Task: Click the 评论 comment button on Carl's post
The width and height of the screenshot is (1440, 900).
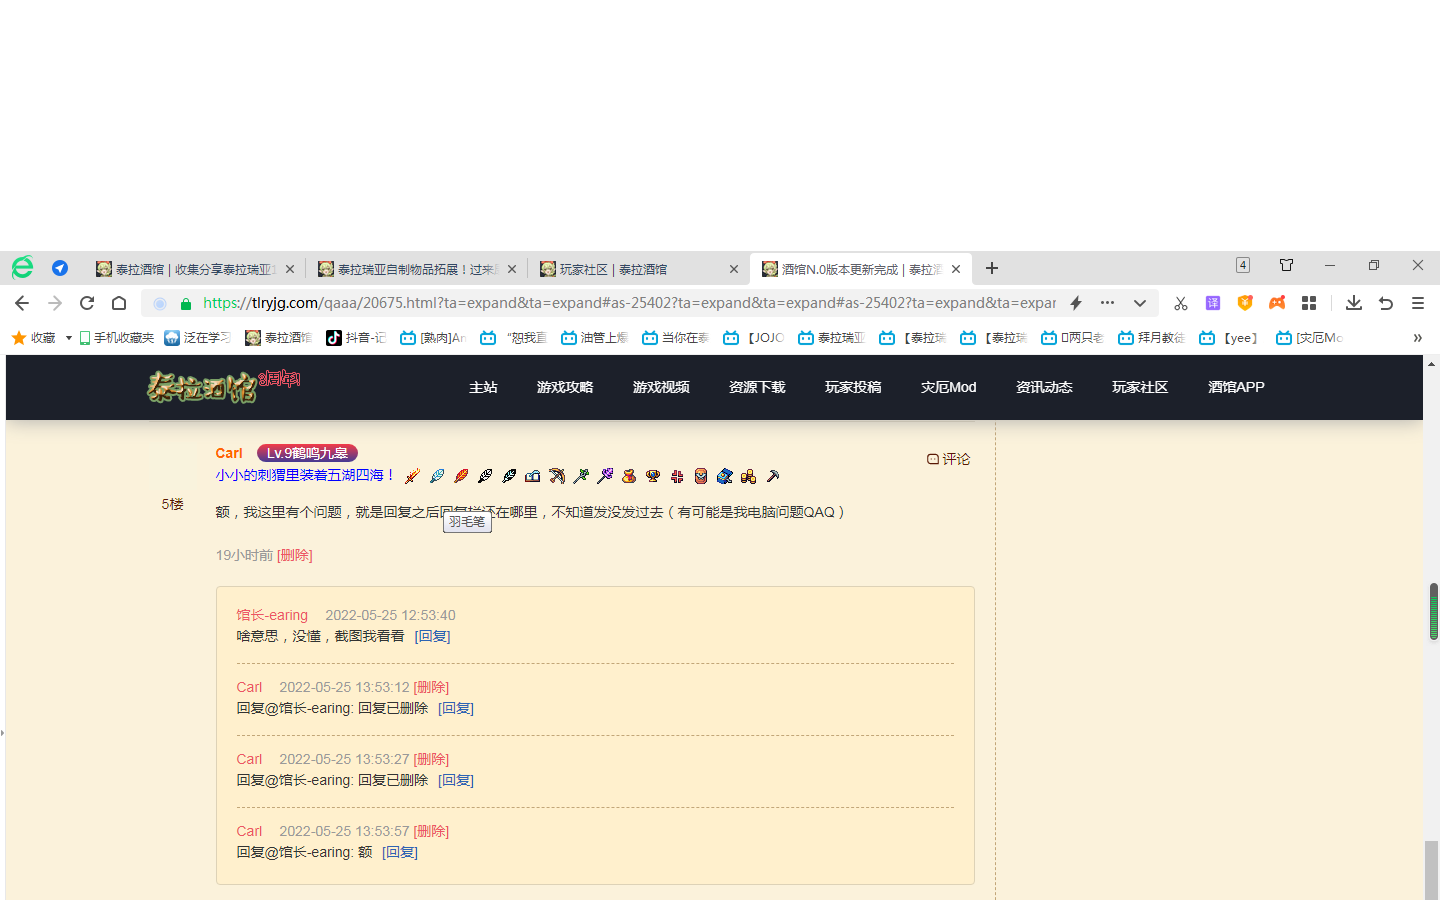Action: pos(948,459)
